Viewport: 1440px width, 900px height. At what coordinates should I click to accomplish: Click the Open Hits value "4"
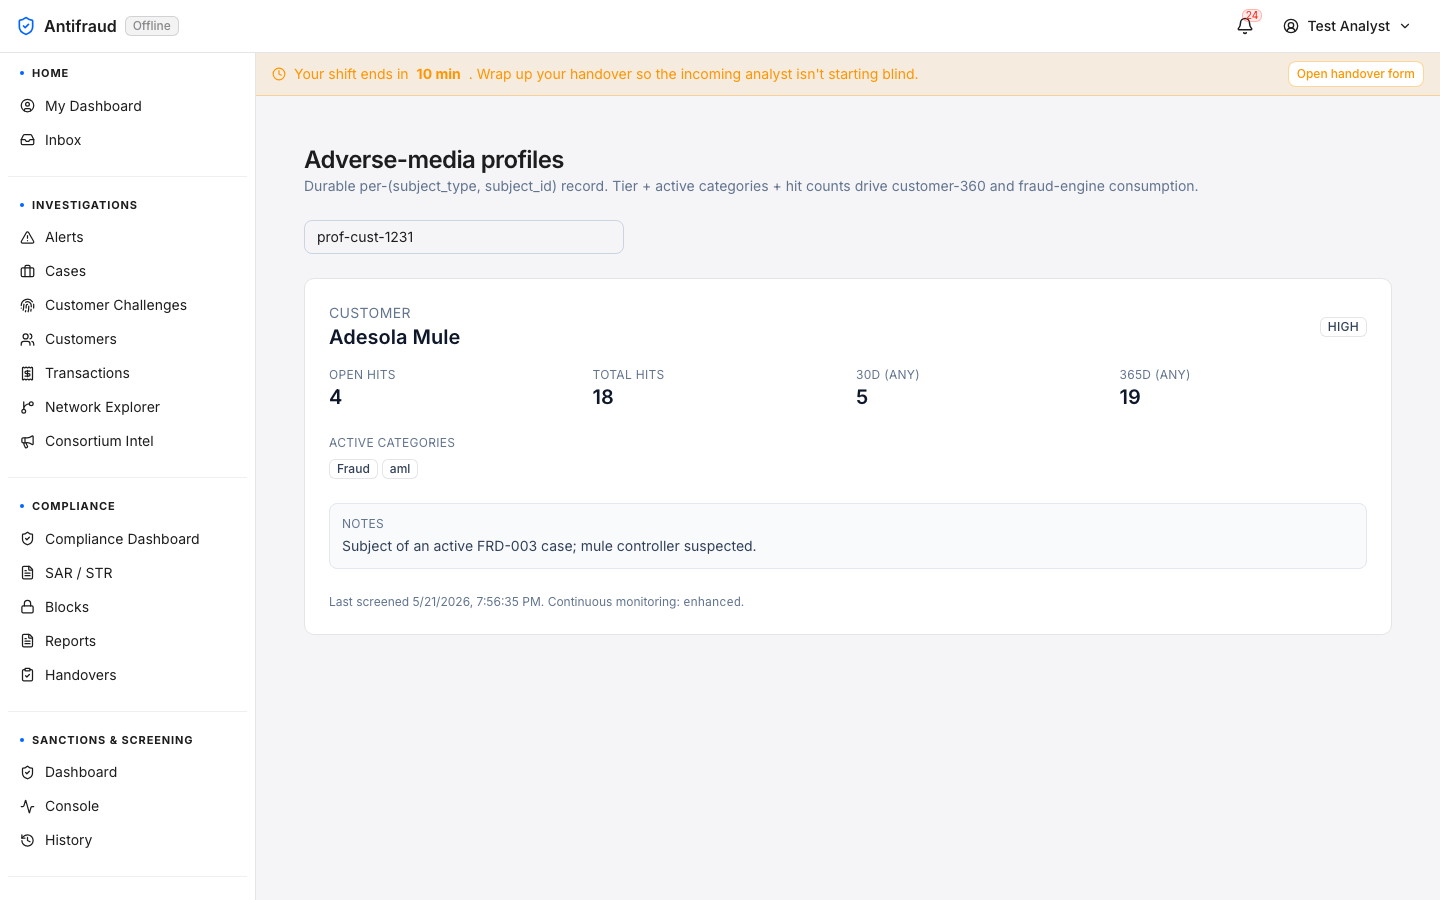pyautogui.click(x=336, y=397)
